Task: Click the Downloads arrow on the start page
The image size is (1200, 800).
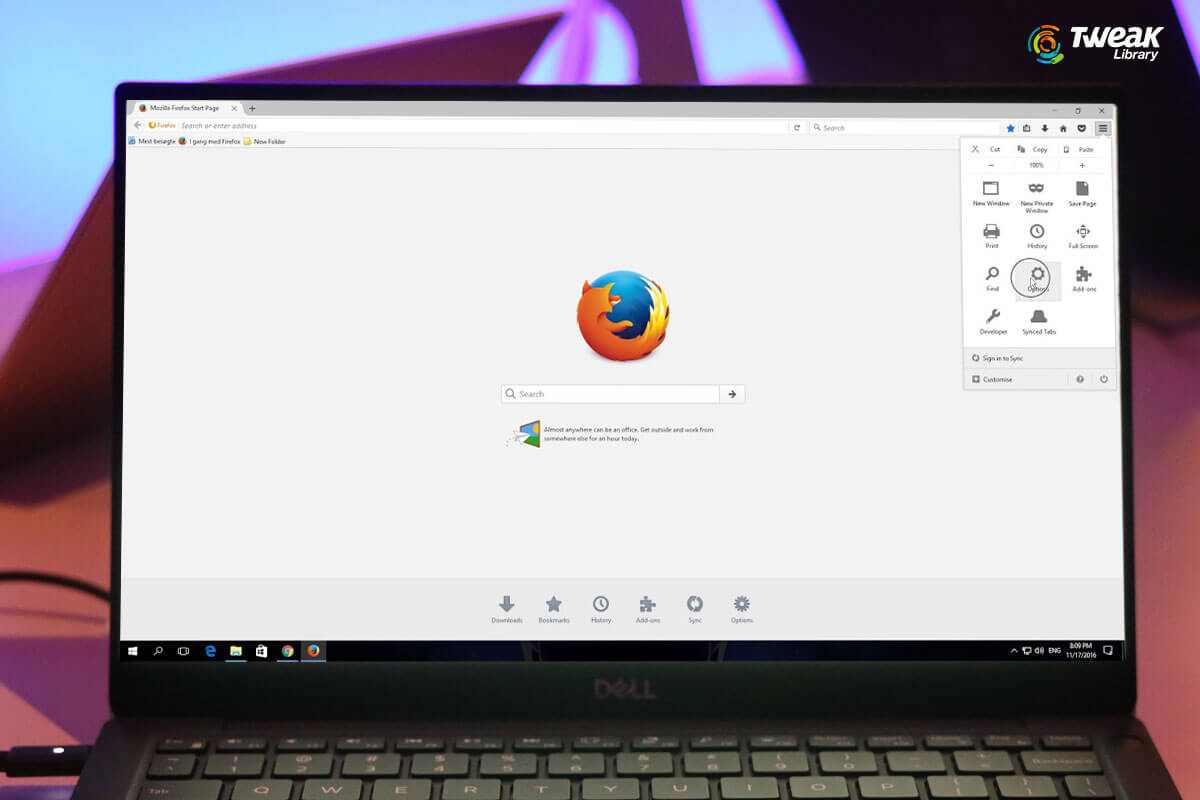Action: (x=506, y=605)
